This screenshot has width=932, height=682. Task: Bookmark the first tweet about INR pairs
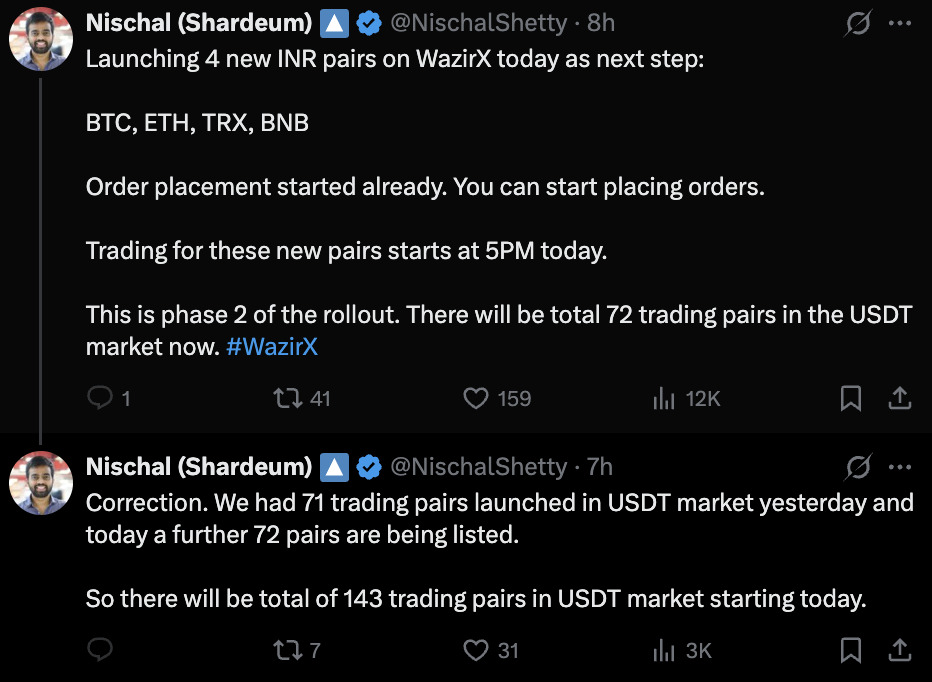coord(850,399)
